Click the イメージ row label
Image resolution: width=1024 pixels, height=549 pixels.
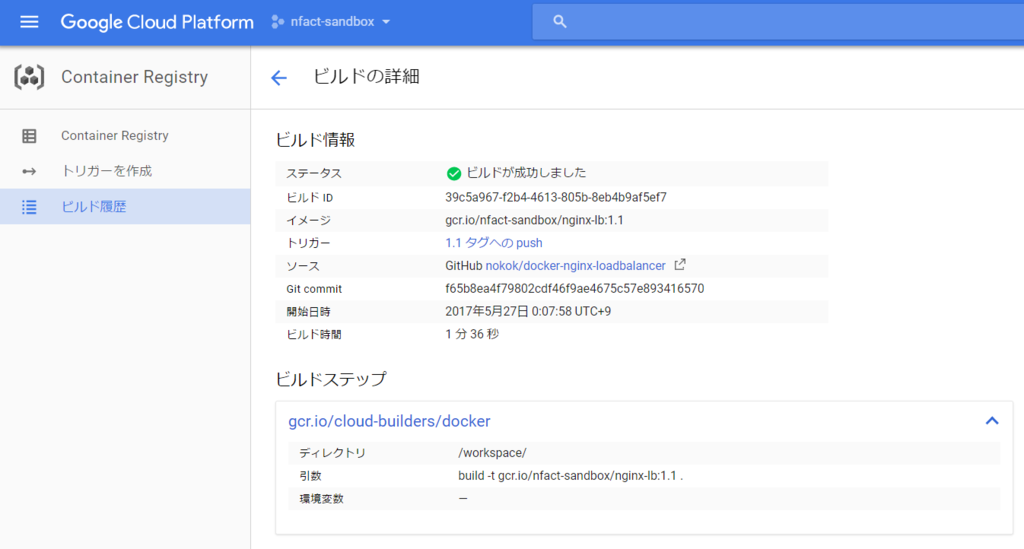[x=308, y=221]
